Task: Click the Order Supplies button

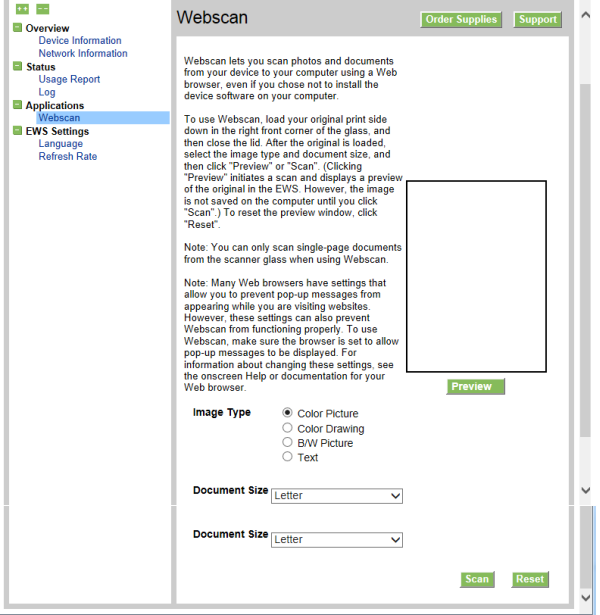Action: click(461, 19)
